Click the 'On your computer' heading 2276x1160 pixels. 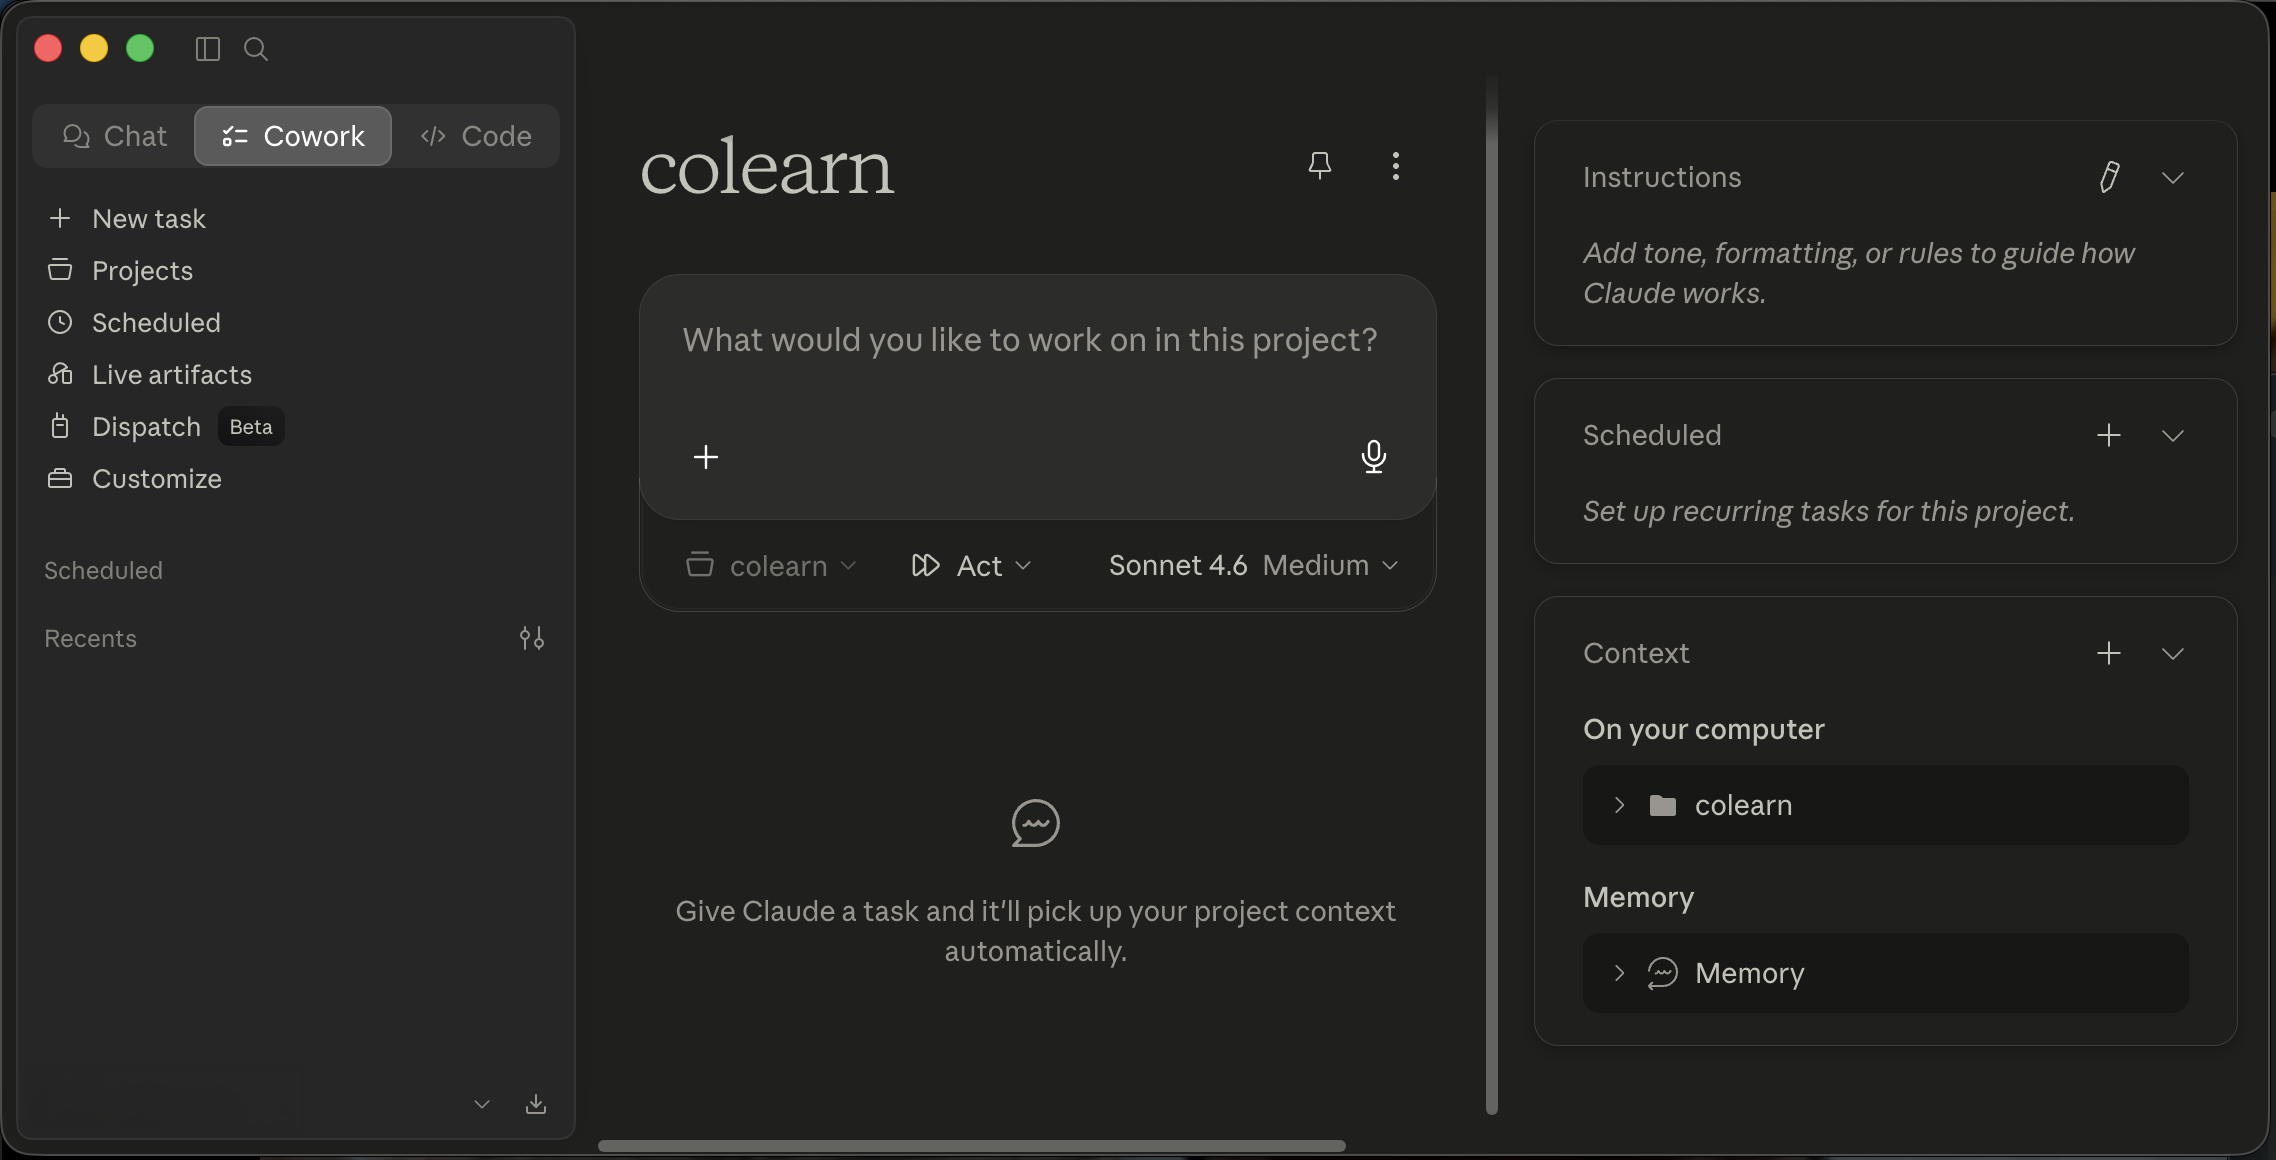(x=1704, y=730)
